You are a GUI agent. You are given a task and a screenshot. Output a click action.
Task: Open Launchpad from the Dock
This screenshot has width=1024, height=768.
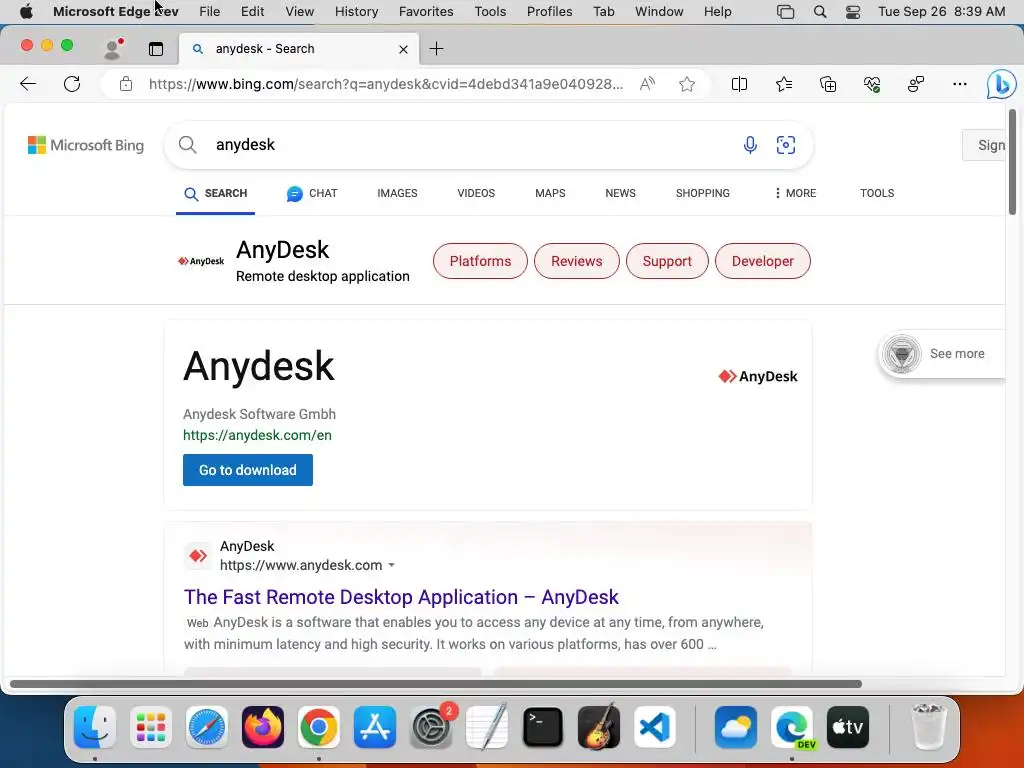tap(151, 726)
